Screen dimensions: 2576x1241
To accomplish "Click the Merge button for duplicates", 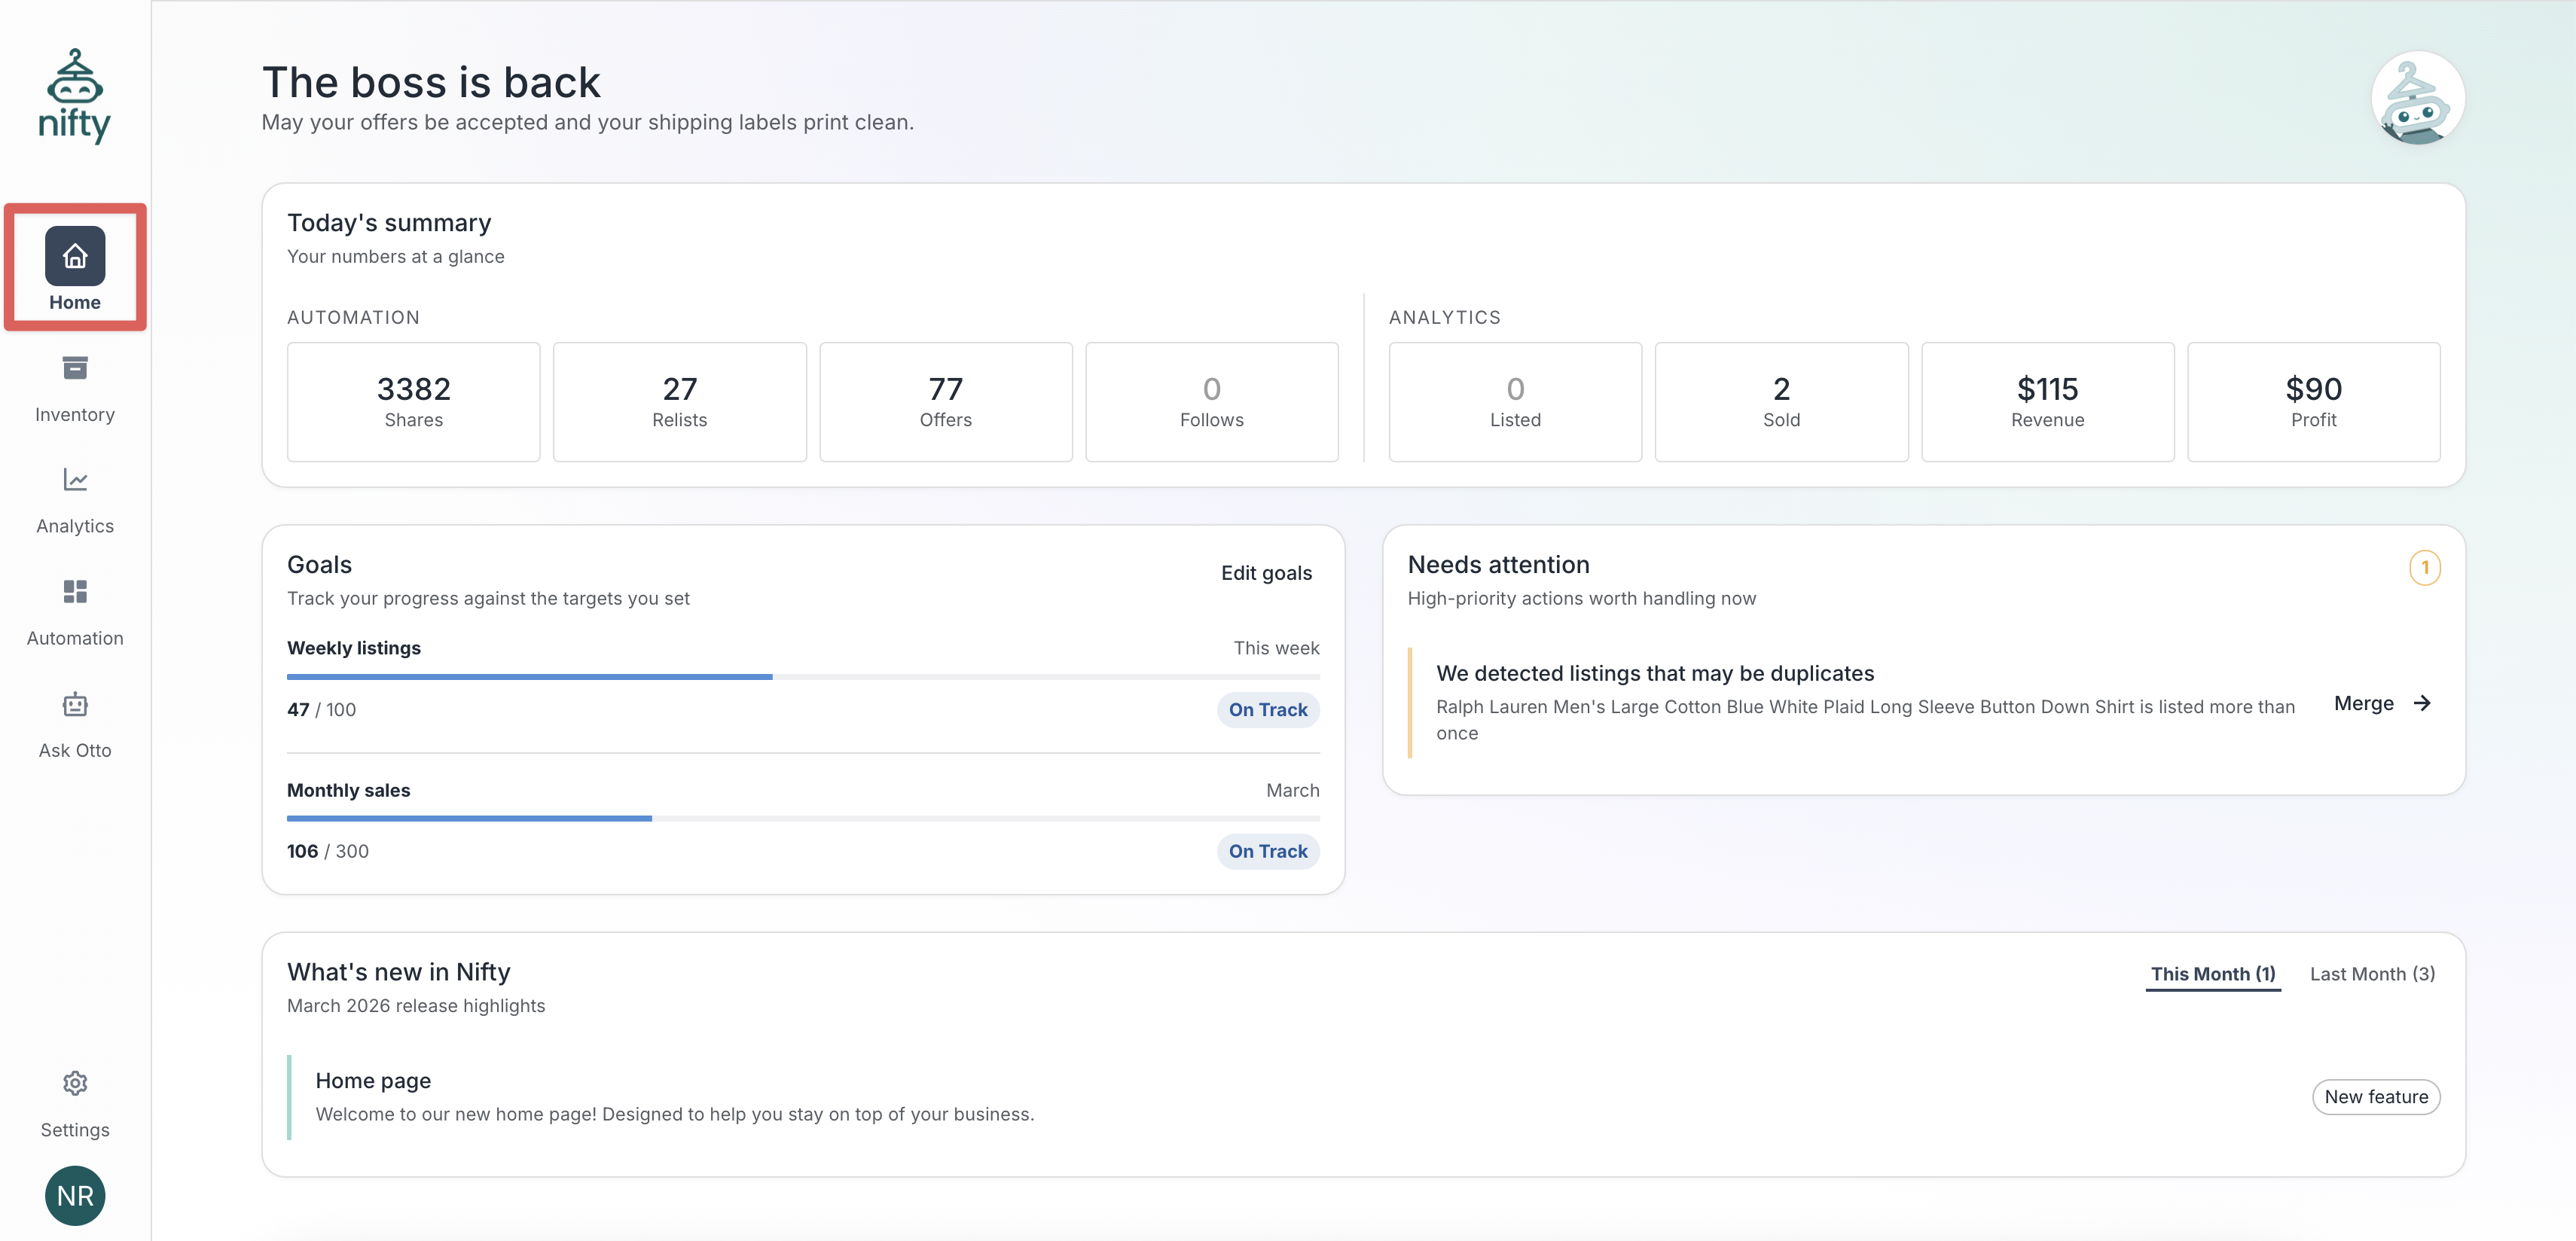I will coord(2363,703).
